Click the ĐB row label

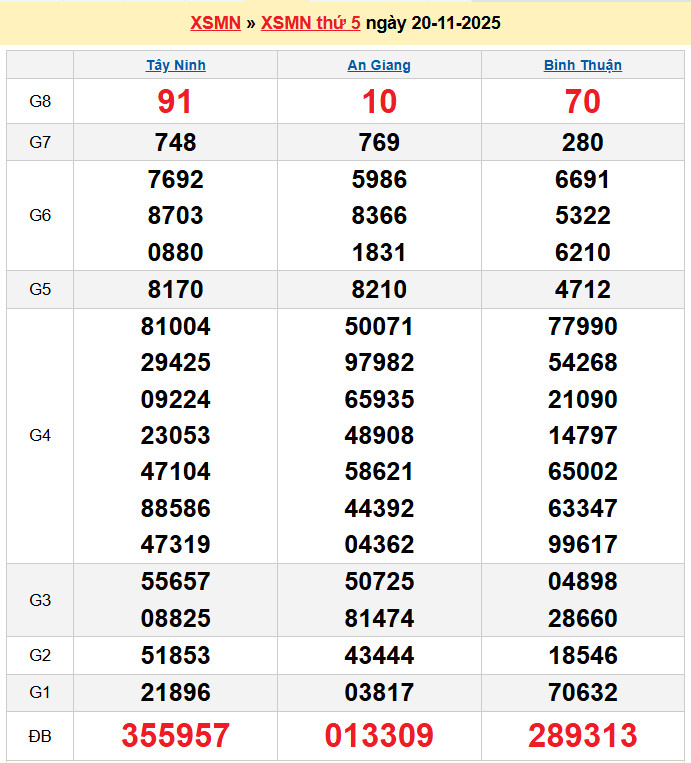[40, 736]
